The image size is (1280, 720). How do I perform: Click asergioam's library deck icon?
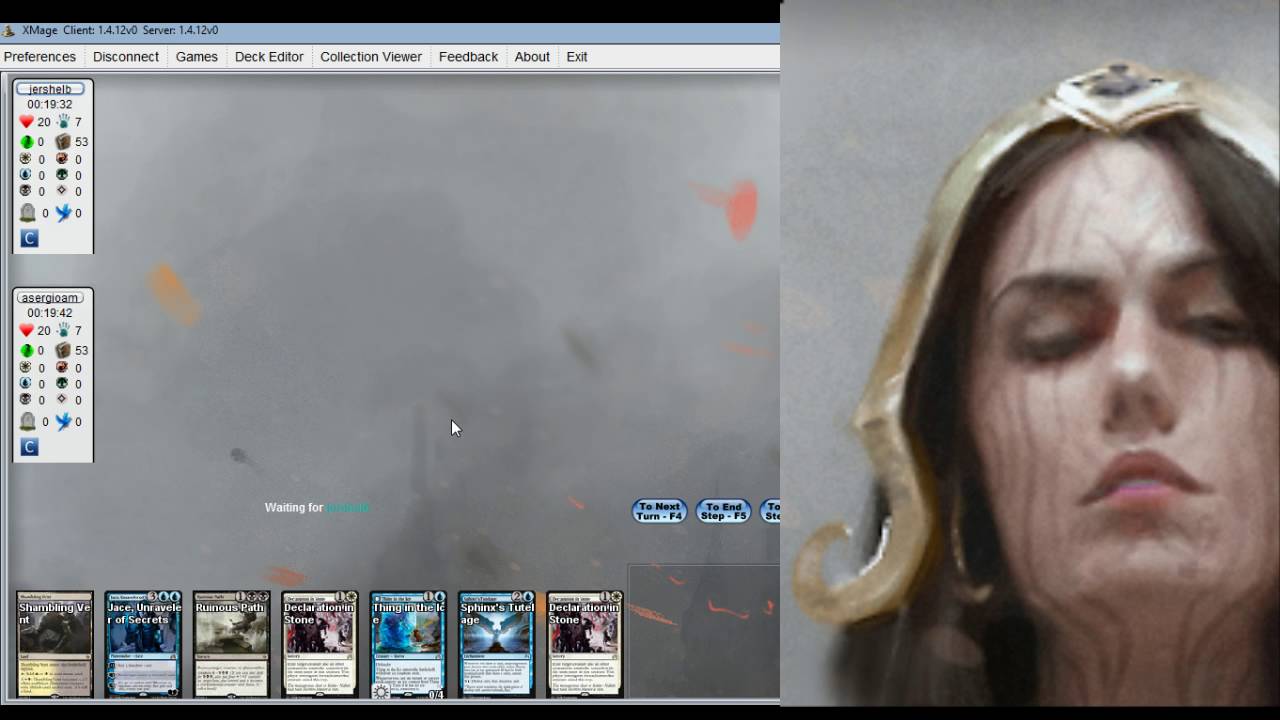63,351
